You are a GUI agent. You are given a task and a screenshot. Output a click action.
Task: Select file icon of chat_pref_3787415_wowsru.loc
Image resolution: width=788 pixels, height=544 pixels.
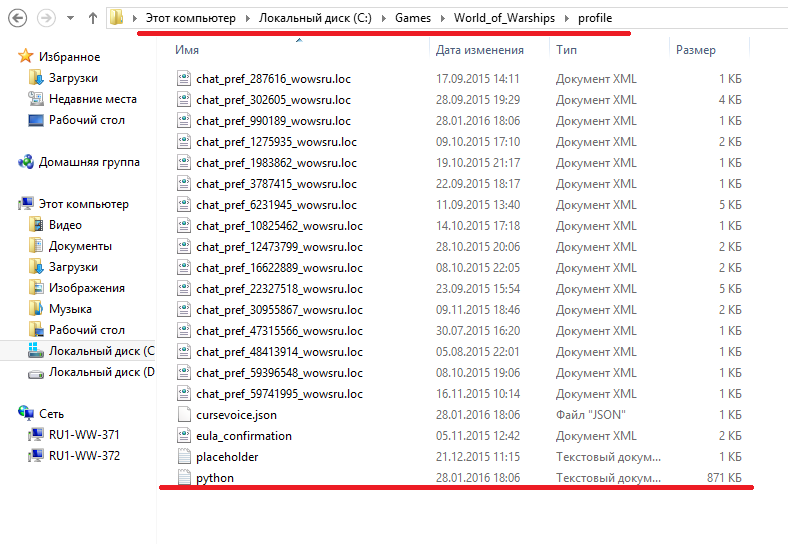[x=184, y=184]
